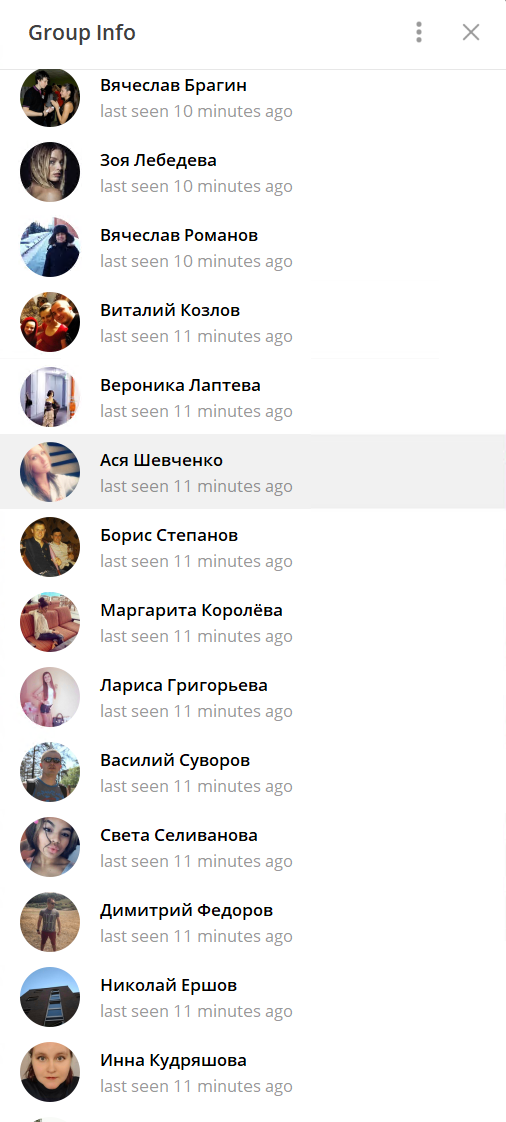Image resolution: width=506 pixels, height=1122 pixels.
Task: Open Николай Ершов's building avatar
Action: (50, 997)
